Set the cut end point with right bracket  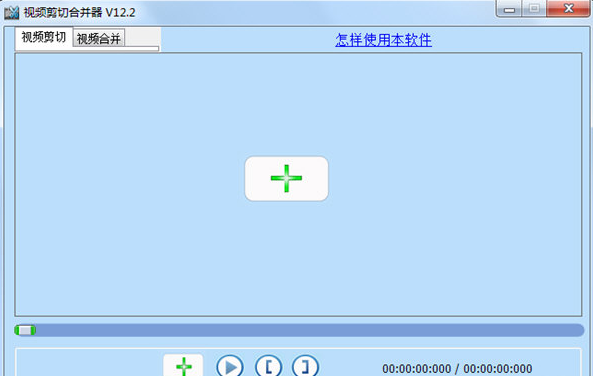tap(305, 366)
